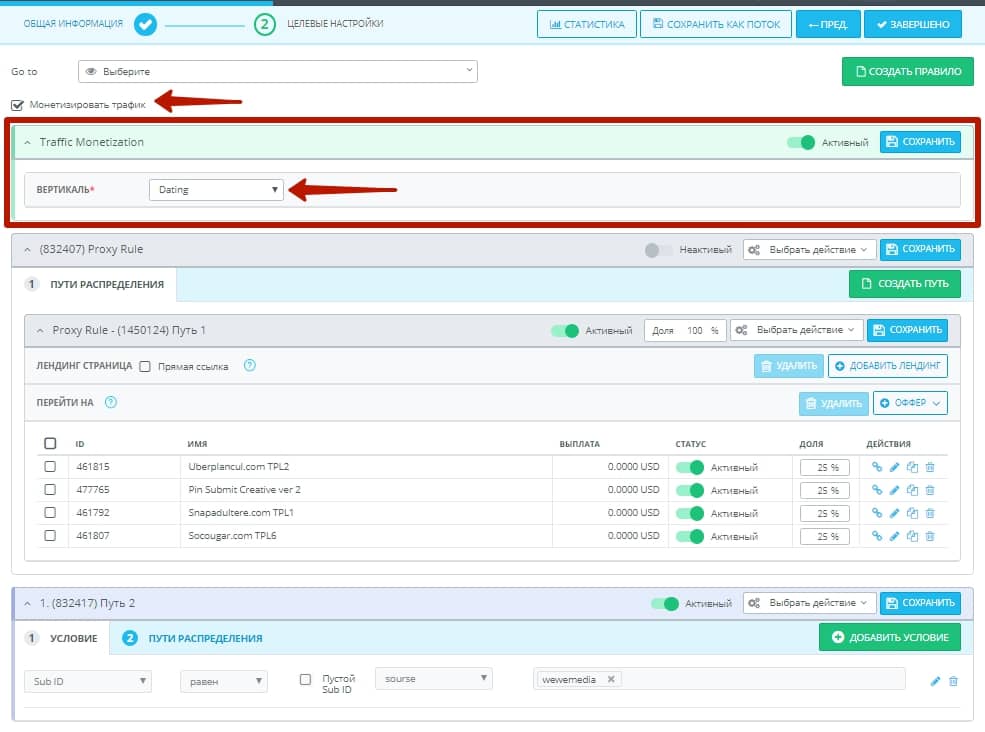Image resolution: width=985 pixels, height=732 pixels.
Task: Select all offers header checkbox
Action: 50,444
